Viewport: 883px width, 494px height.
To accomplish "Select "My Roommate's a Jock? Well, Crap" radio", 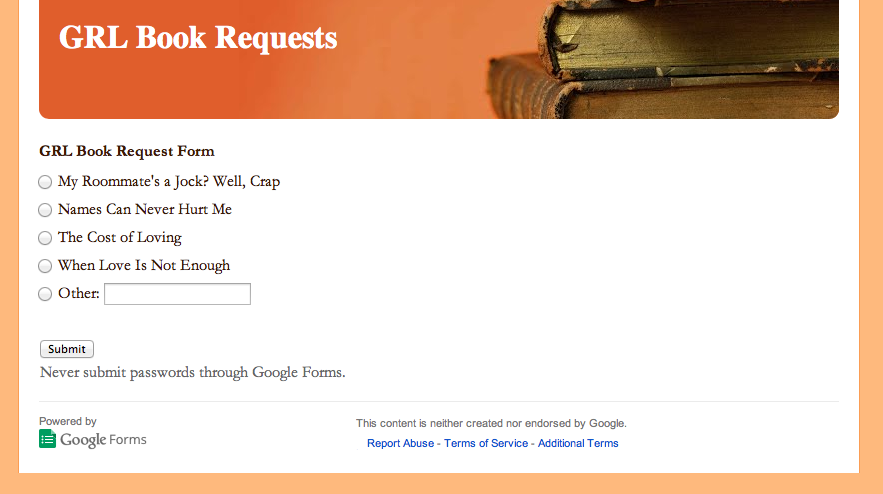I will tap(45, 182).
